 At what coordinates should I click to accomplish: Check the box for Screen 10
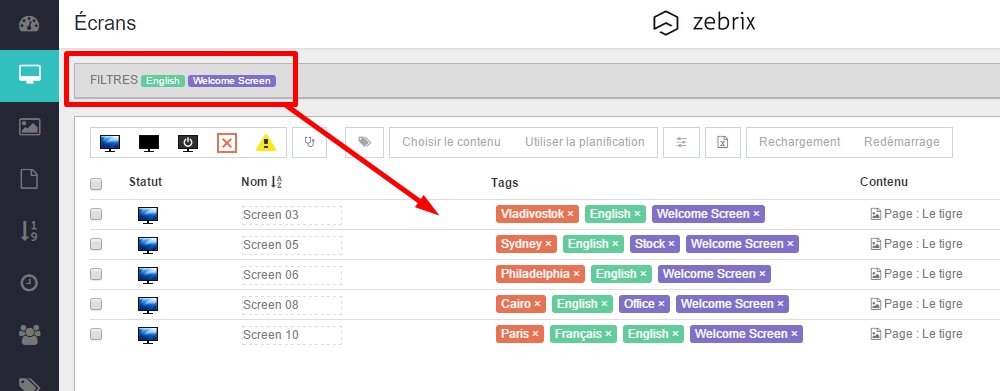click(x=96, y=334)
